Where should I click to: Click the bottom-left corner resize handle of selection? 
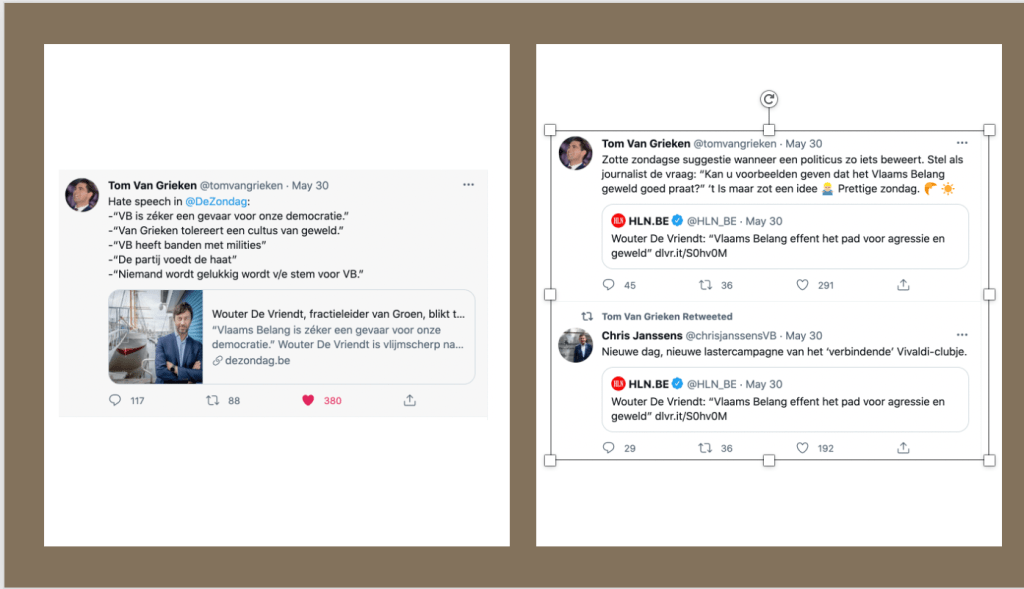coord(549,460)
